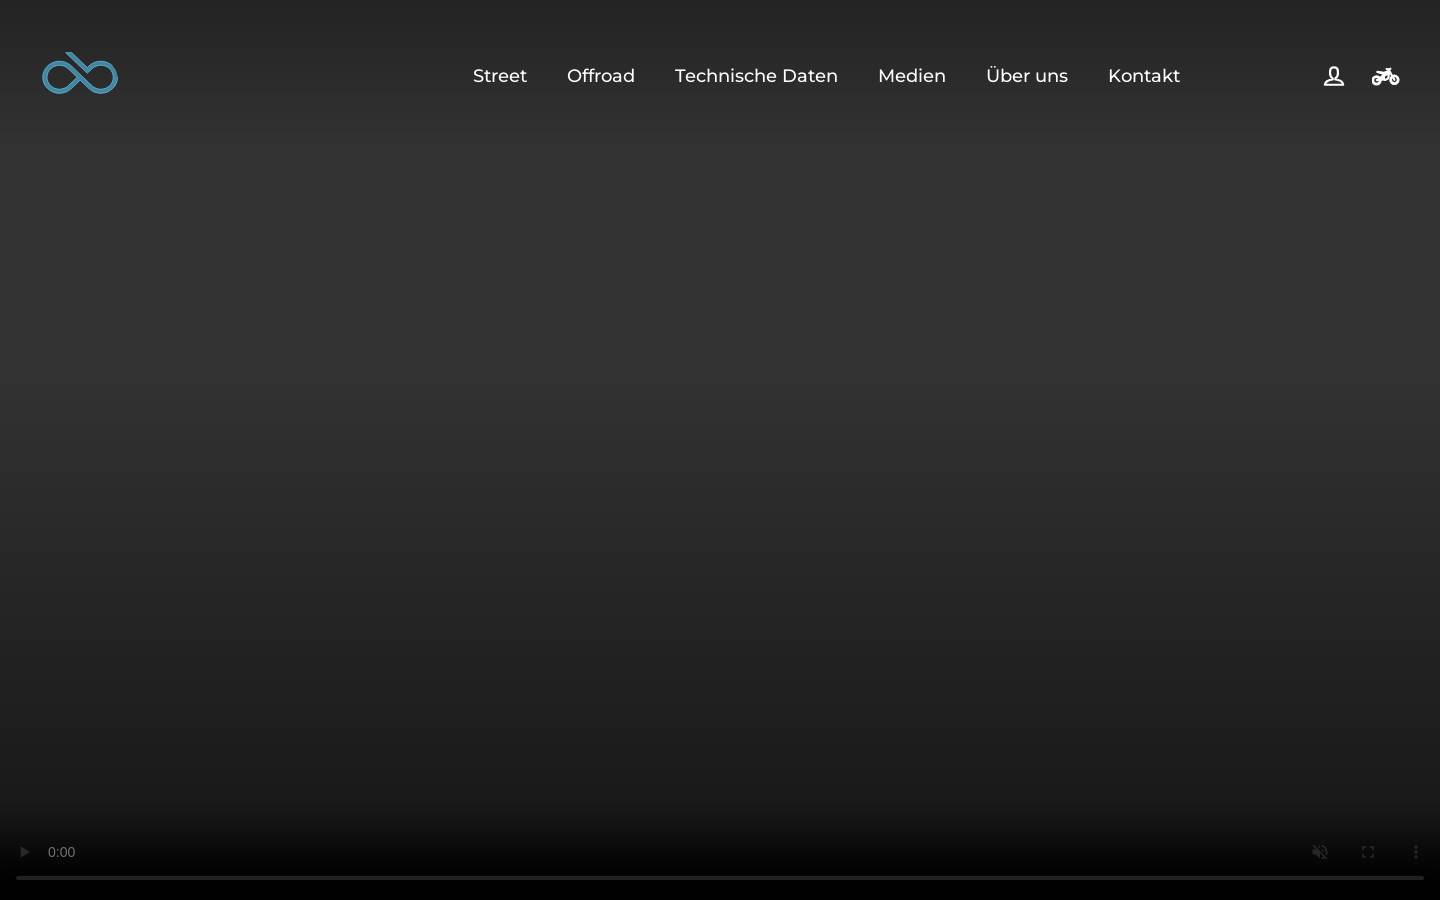Open the user account icon
Image resolution: width=1440 pixels, height=900 pixels.
point(1334,76)
